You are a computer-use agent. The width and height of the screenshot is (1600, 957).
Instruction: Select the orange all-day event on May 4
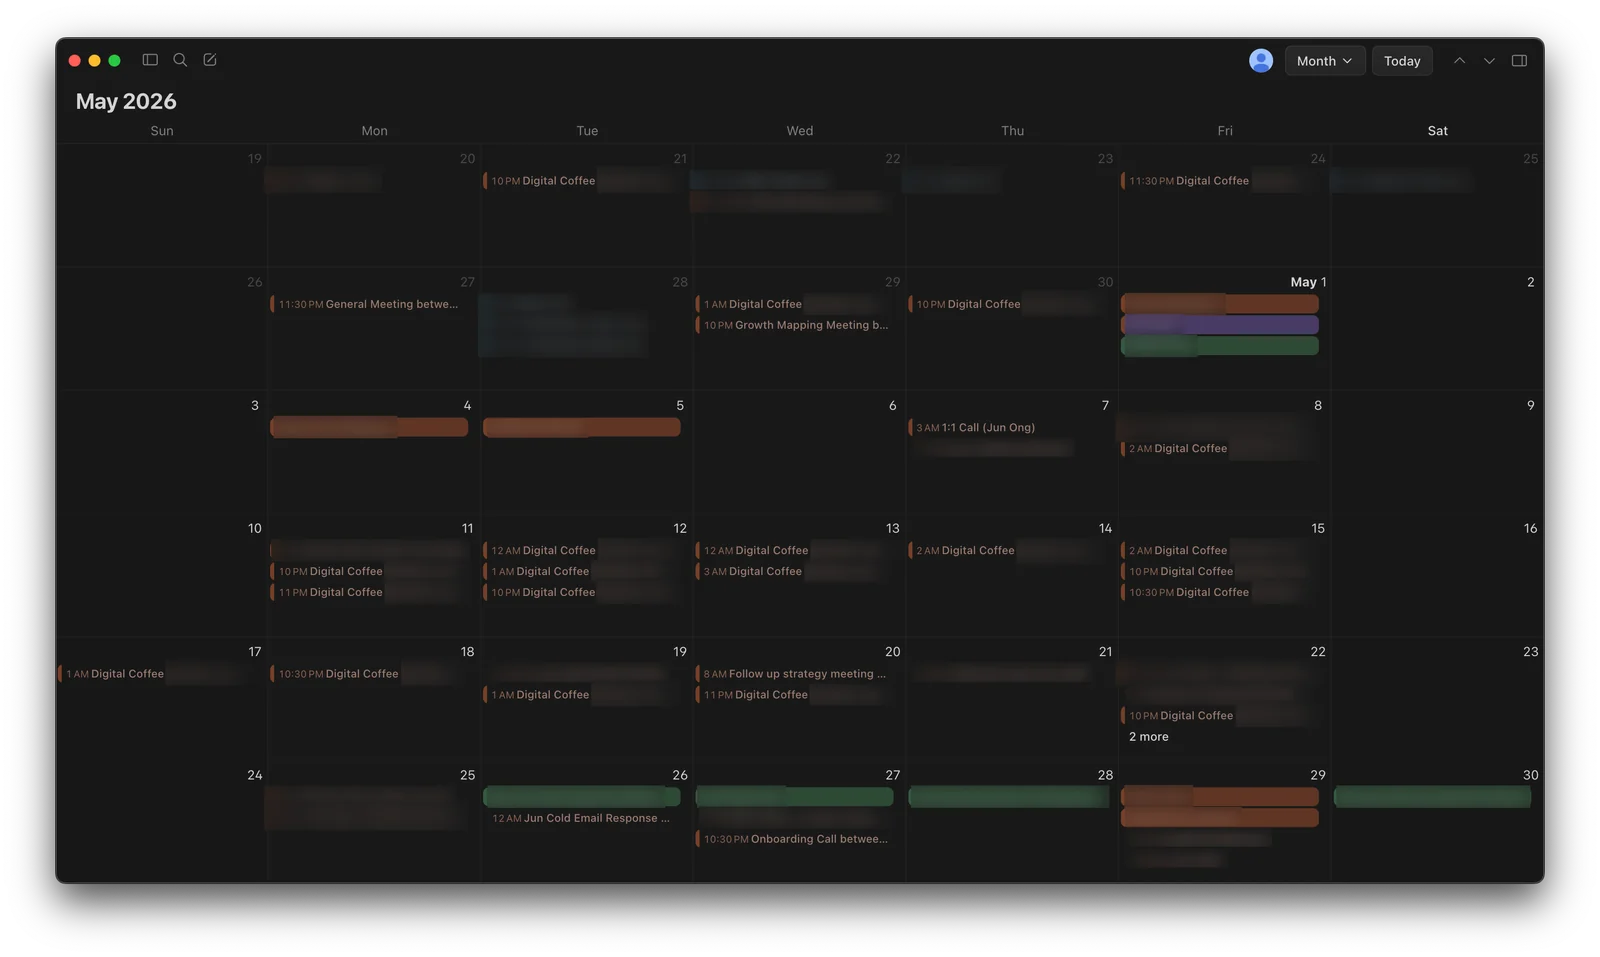pyautogui.click(x=369, y=427)
